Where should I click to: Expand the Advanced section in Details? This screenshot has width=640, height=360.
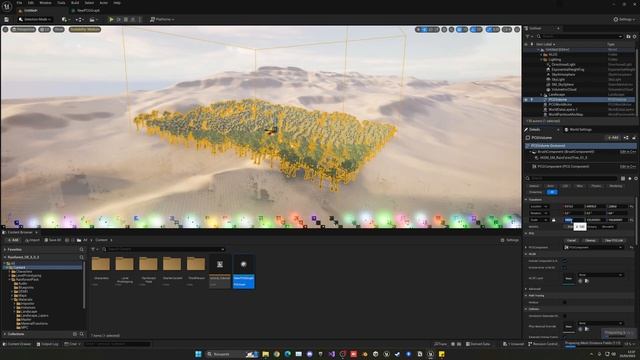click(x=526, y=289)
